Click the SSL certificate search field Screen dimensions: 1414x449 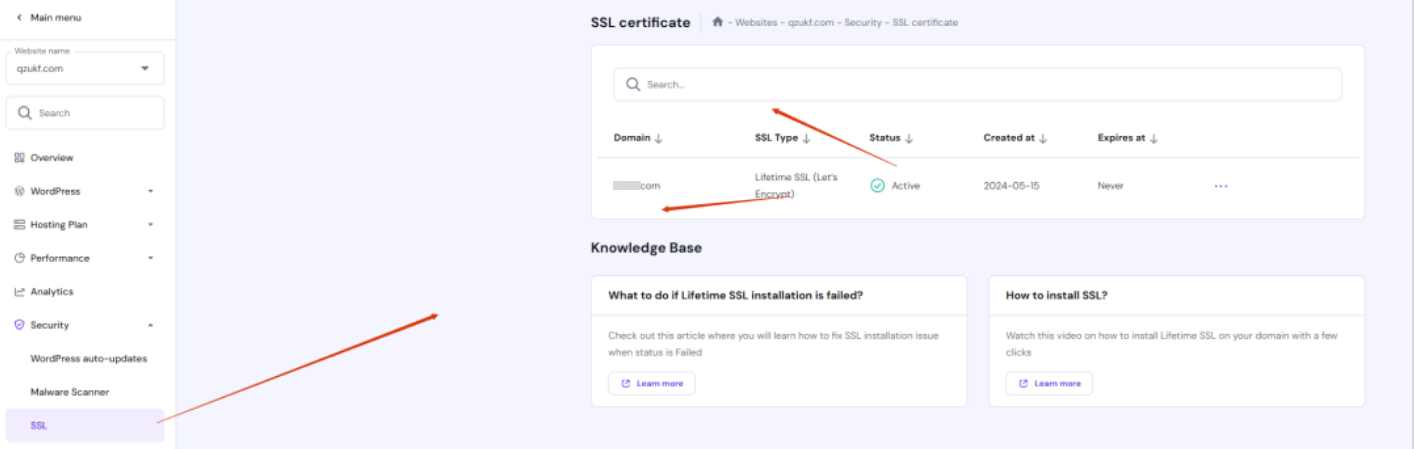click(977, 84)
